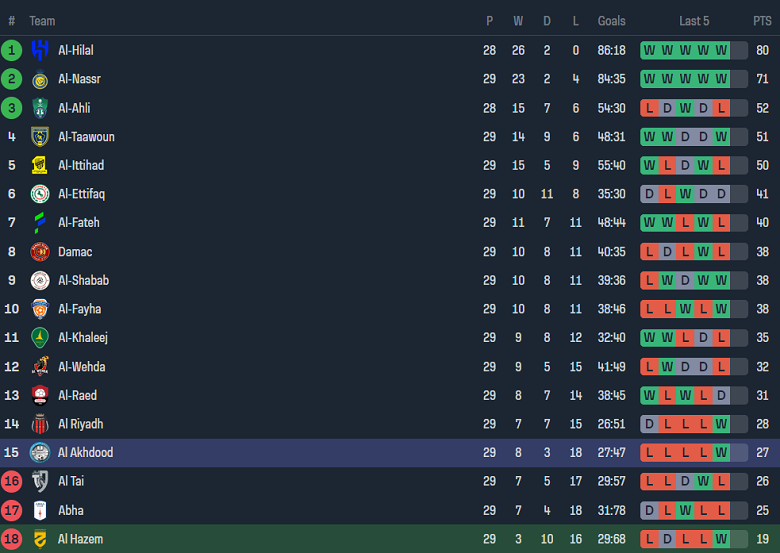
Task: Click the Al-Hilal club crest icon
Action: (40, 50)
